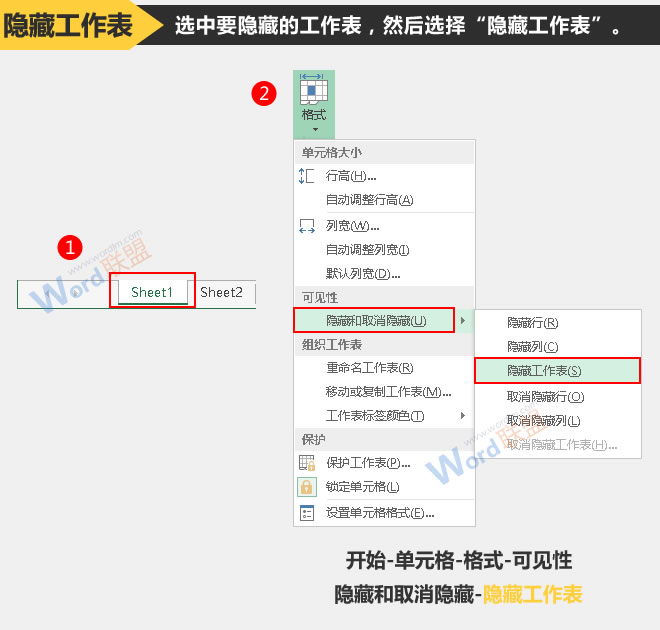This screenshot has width=660, height=630.
Task: Choose 重命名工作表(R)
Action: [385, 368]
